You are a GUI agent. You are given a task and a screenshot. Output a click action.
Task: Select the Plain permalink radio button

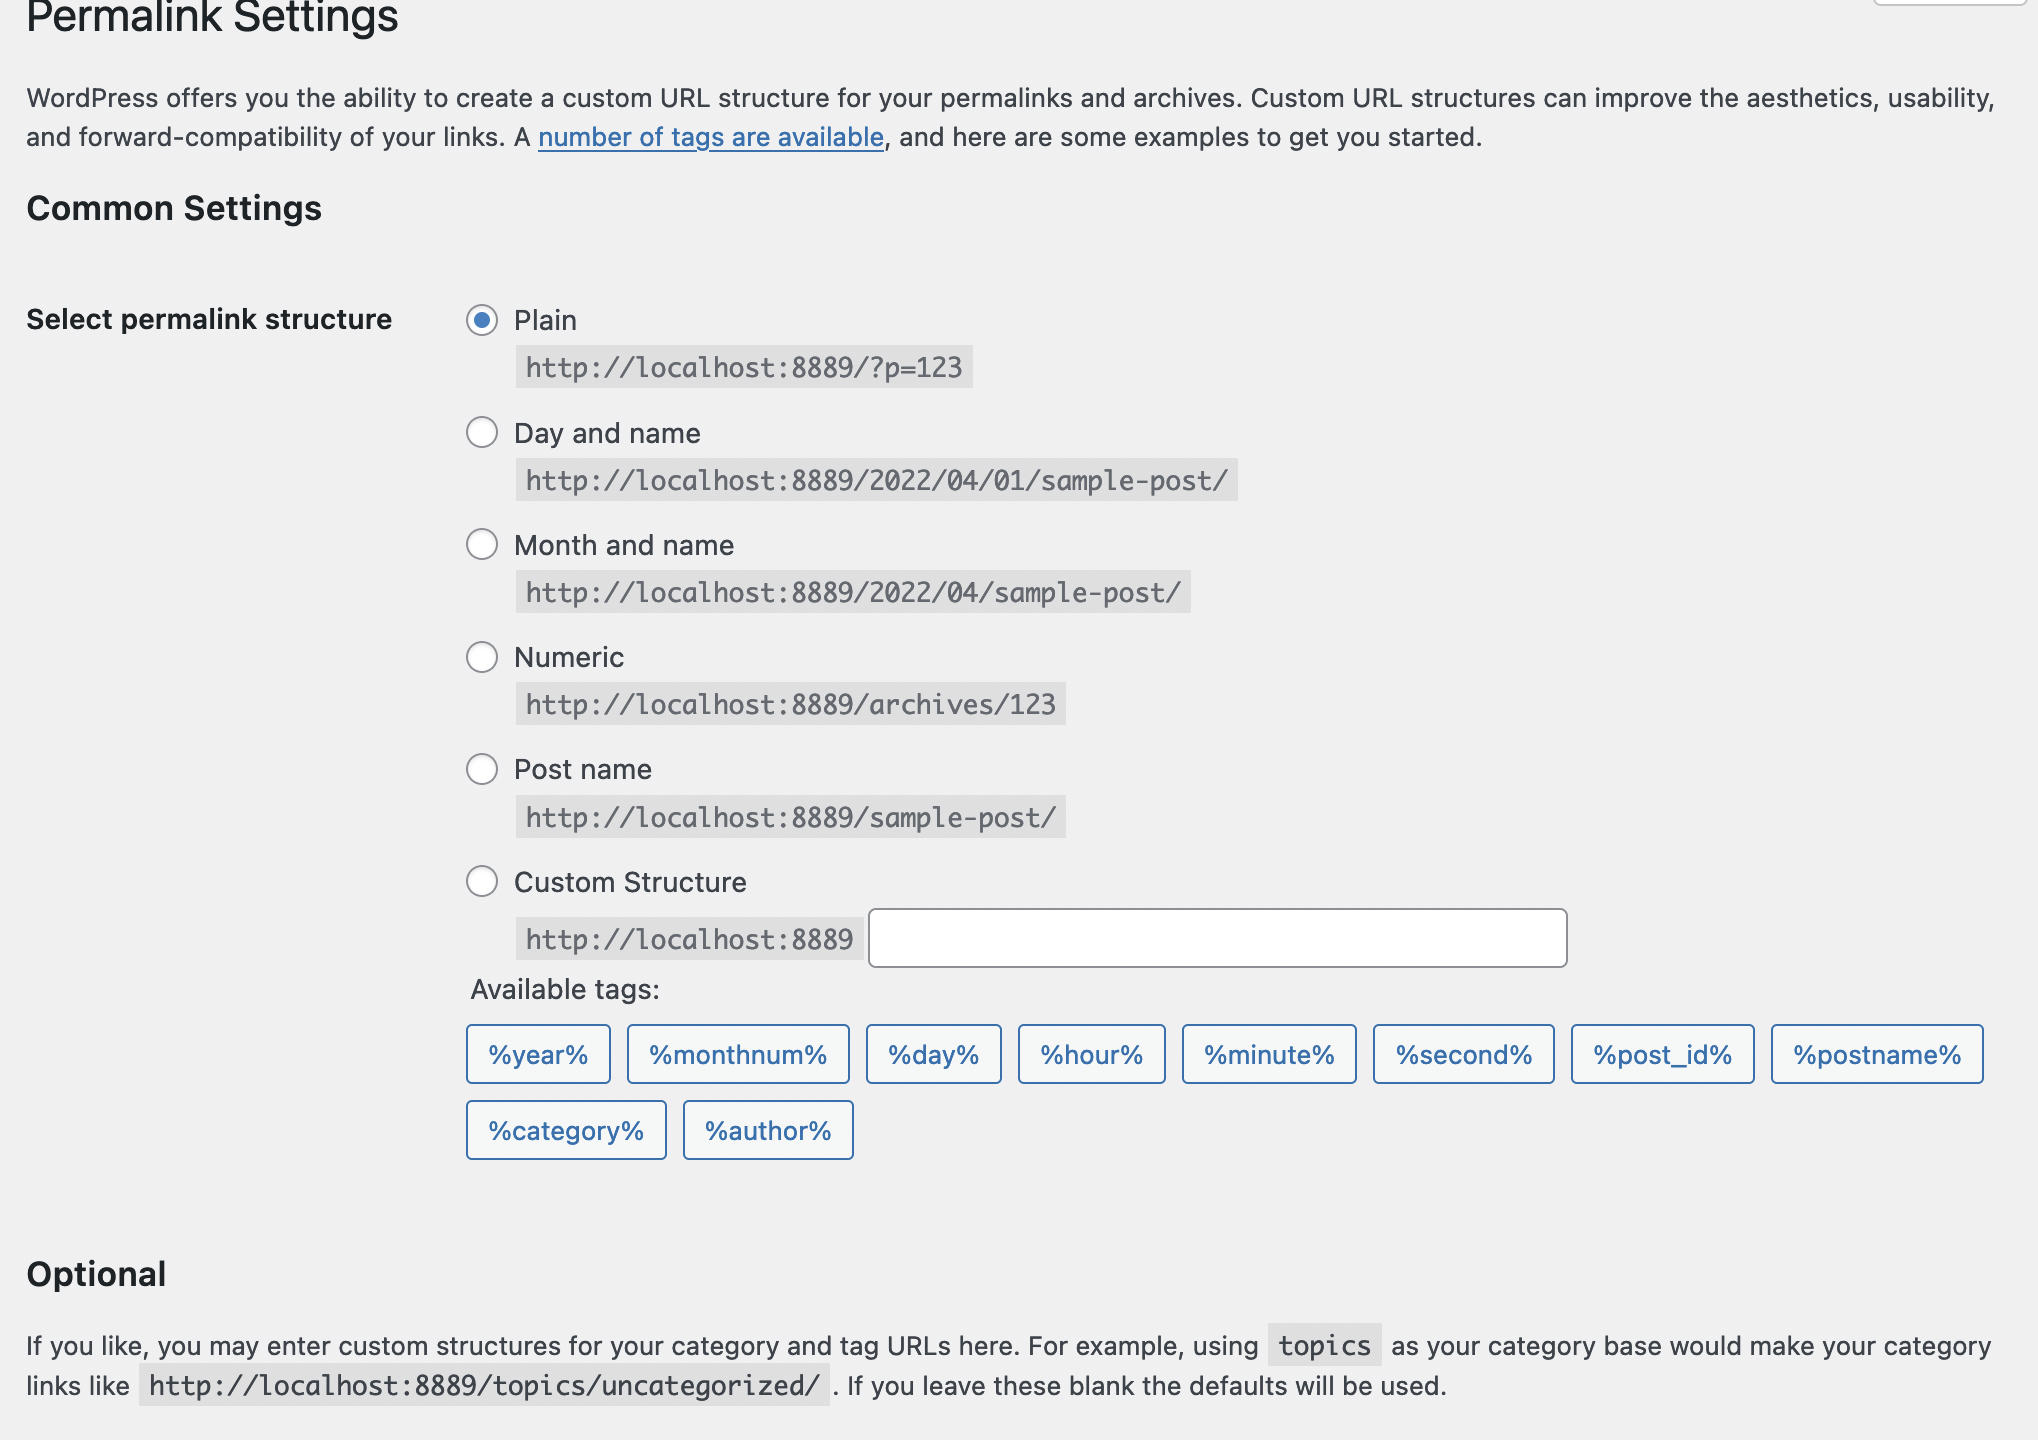pyautogui.click(x=482, y=320)
